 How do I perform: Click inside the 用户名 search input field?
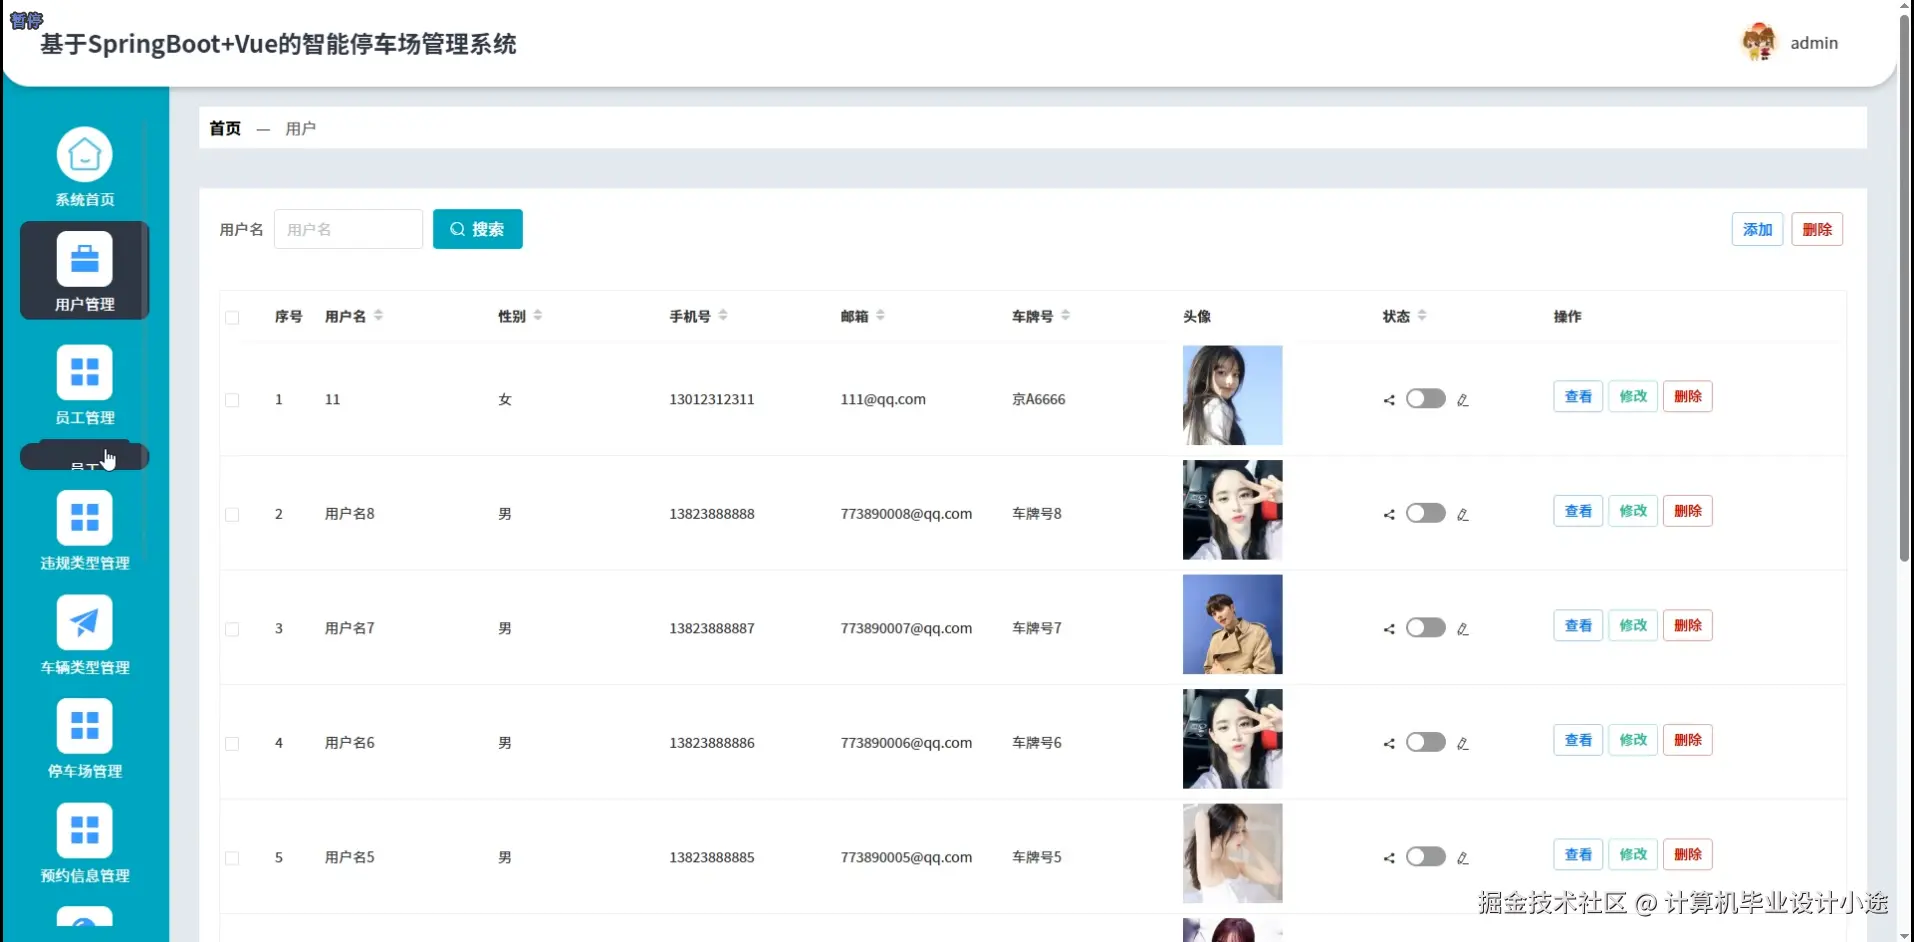pyautogui.click(x=348, y=229)
